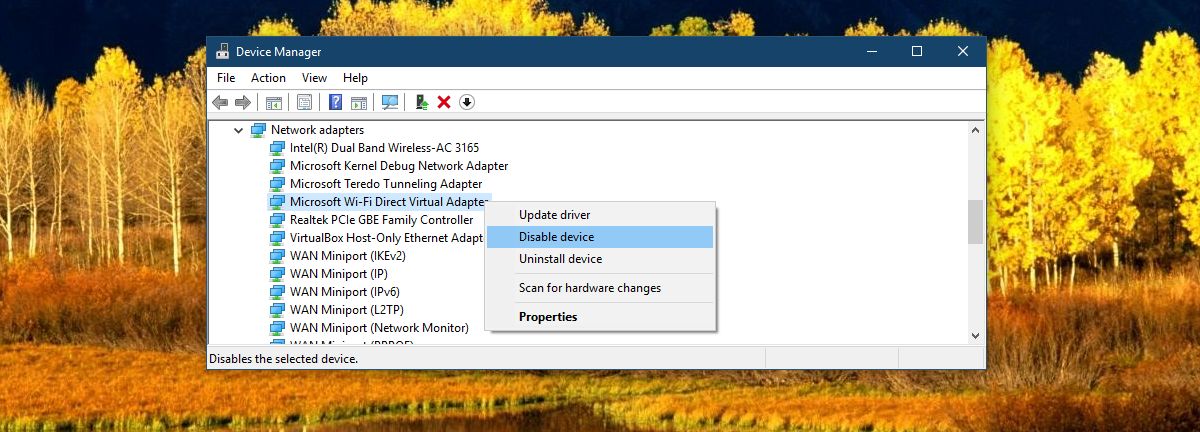Select WAN Miniport (L2TP)
Viewport: 1200px width, 432px height.
point(347,310)
